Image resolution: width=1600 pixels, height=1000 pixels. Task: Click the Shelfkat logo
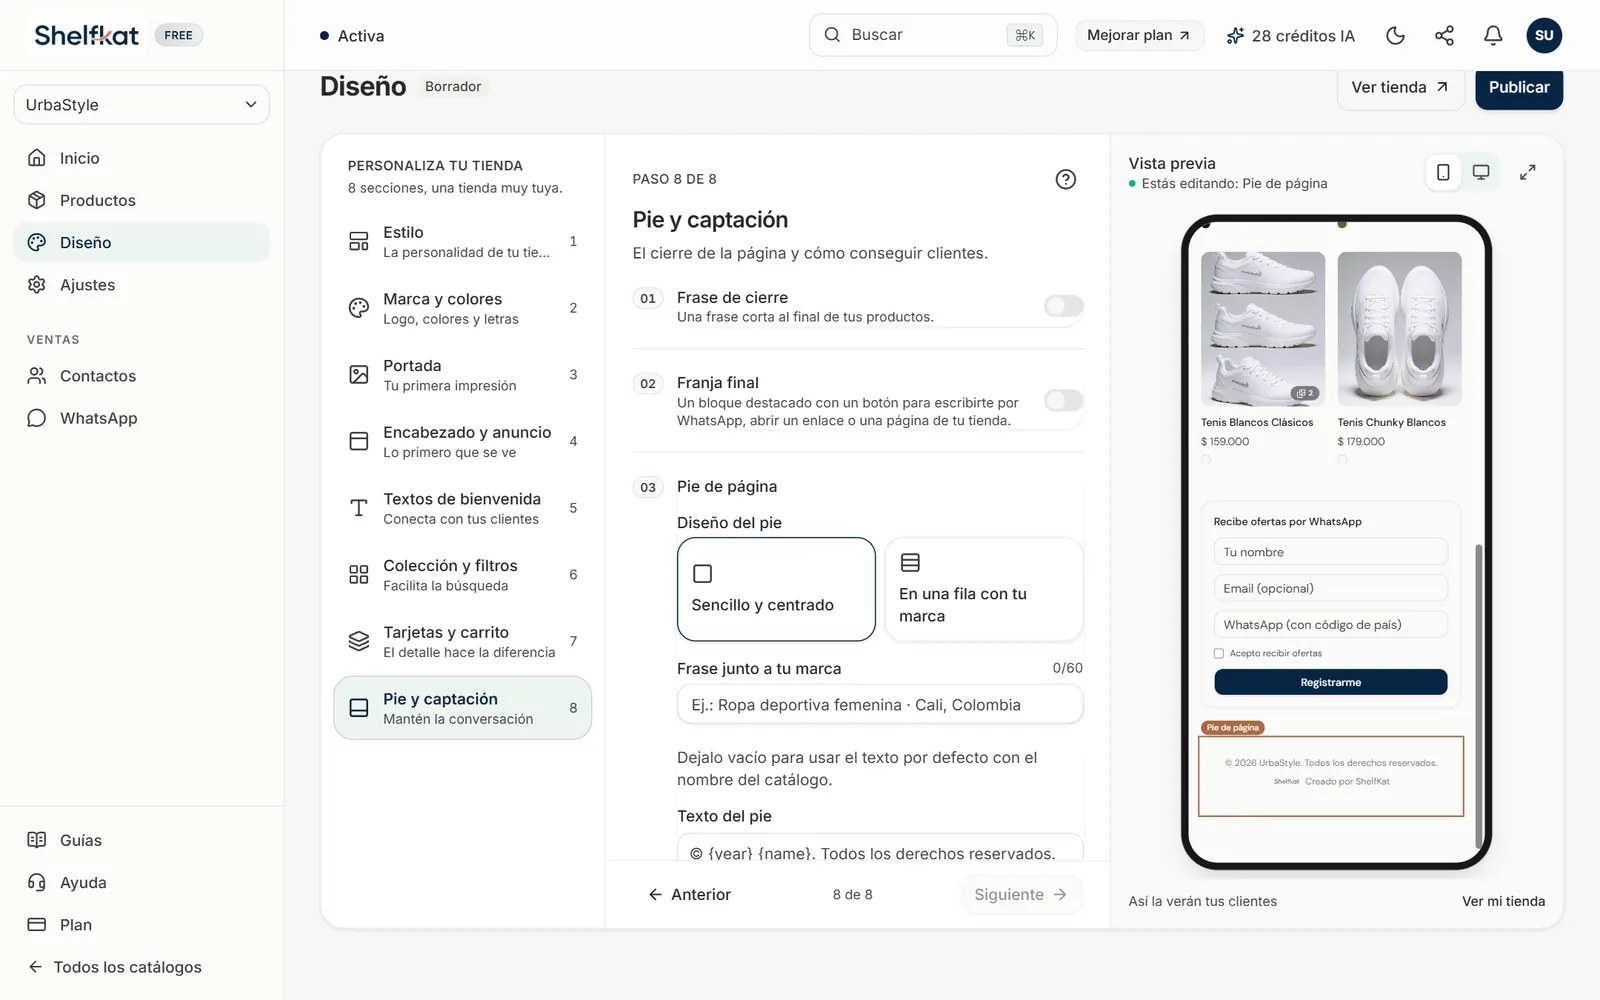tap(87, 36)
